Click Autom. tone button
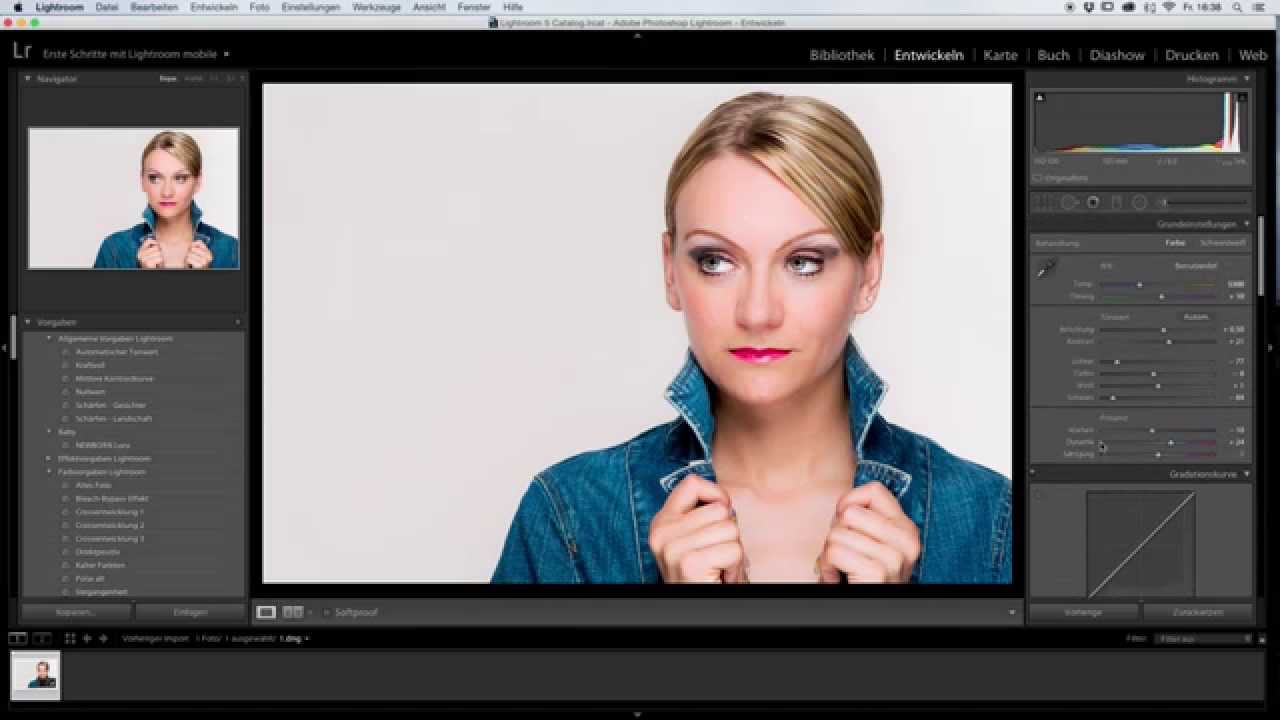Viewport: 1280px width, 720px height. [1196, 317]
